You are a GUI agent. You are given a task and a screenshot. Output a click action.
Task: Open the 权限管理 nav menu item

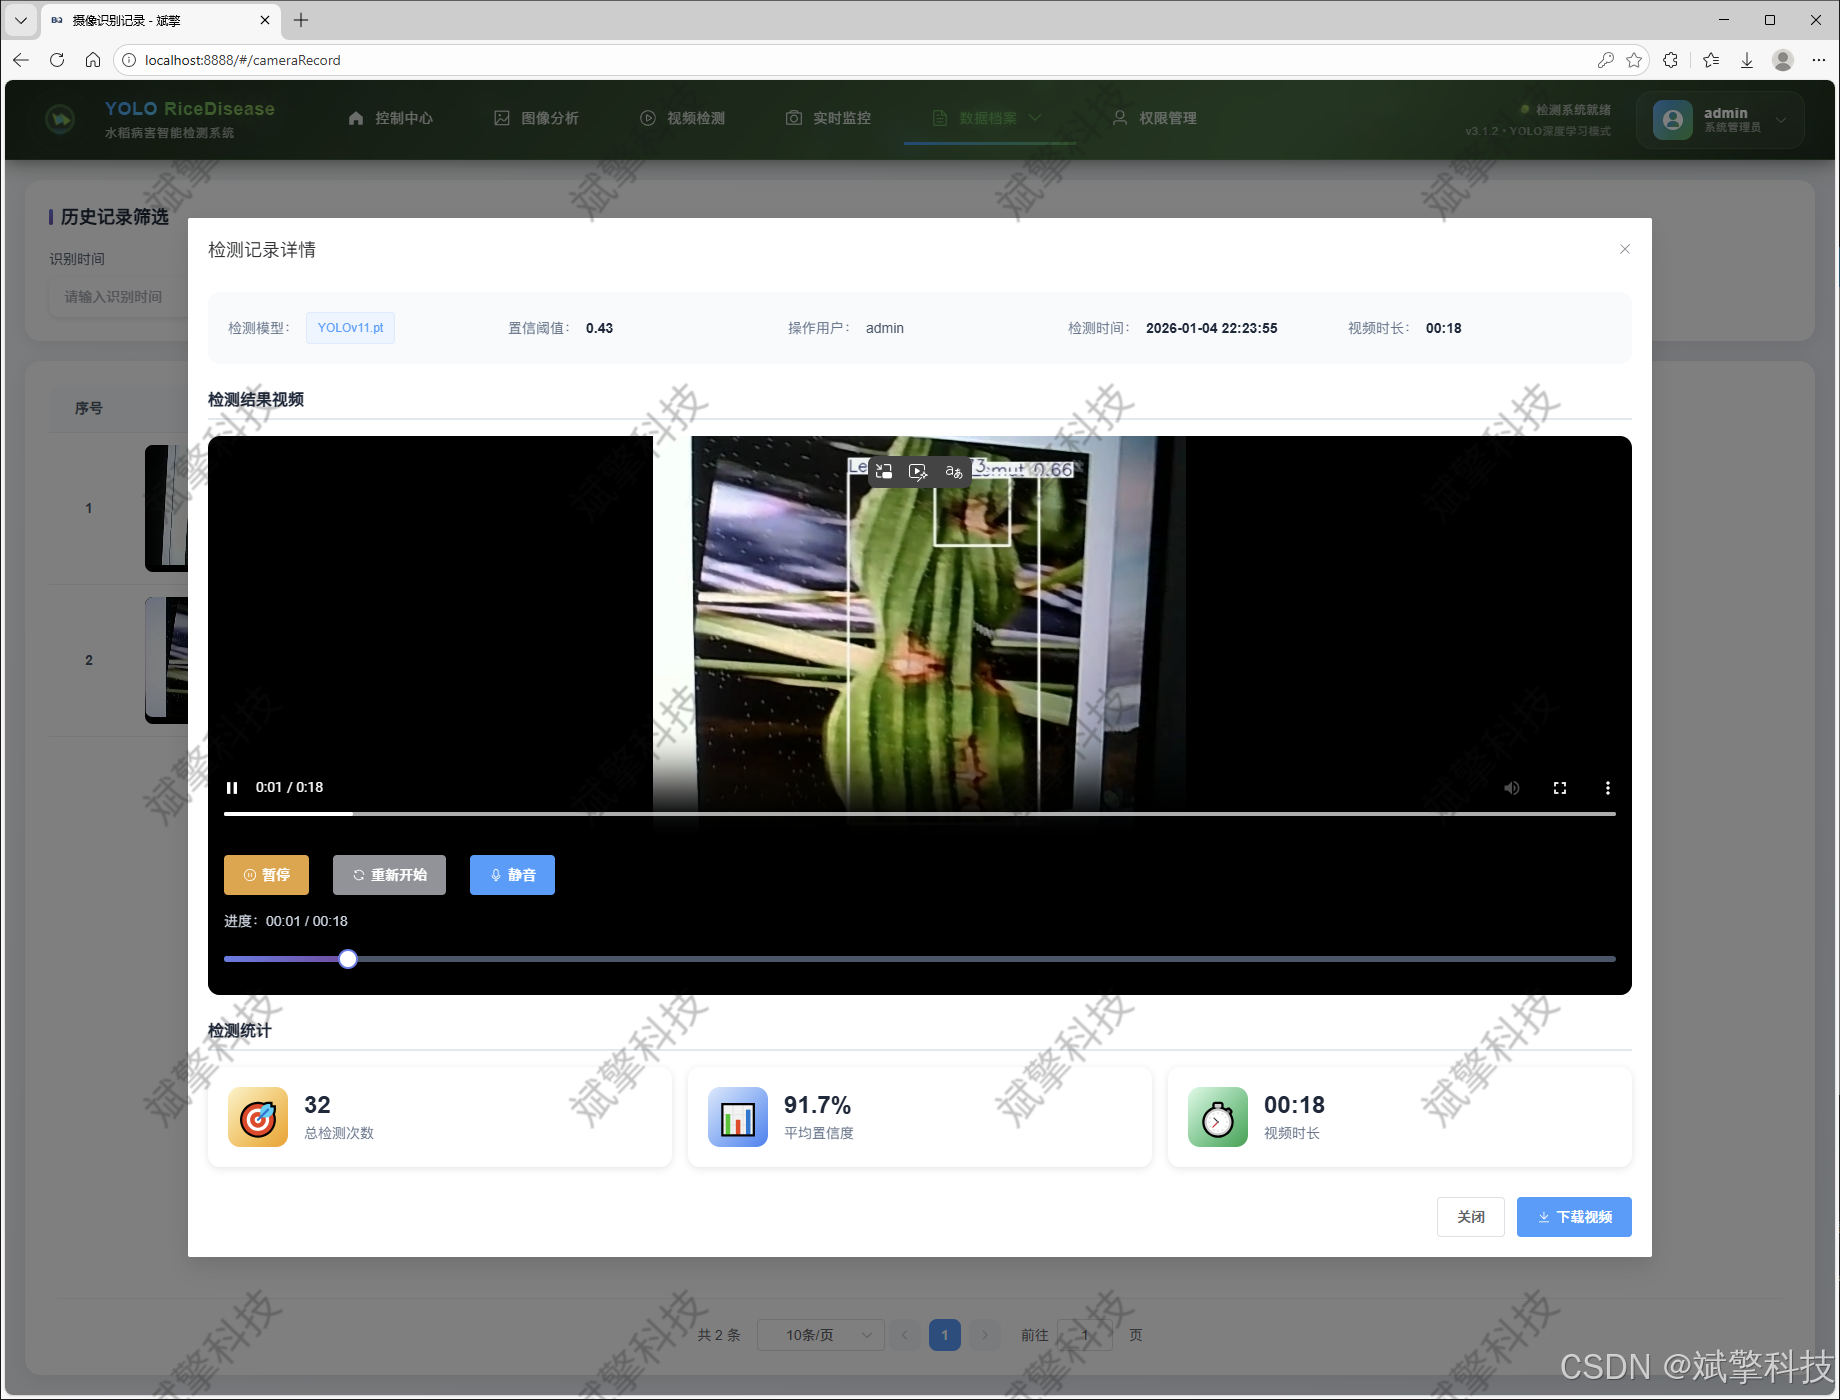pos(1155,118)
